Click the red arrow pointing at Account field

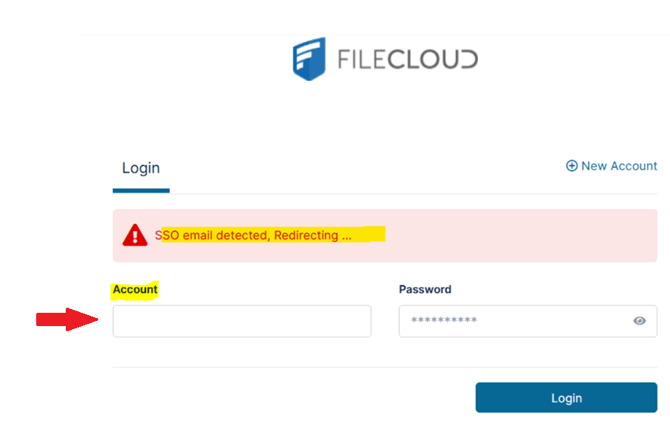66,320
